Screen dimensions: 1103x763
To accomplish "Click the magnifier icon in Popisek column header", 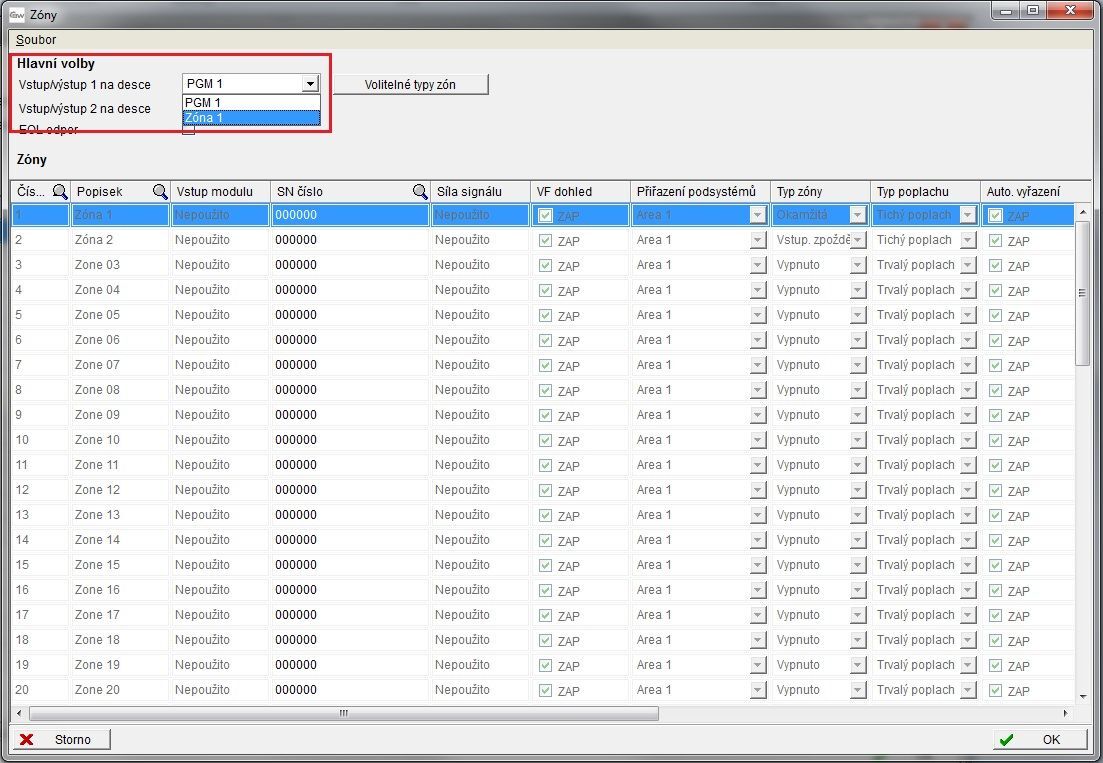I will (160, 192).
